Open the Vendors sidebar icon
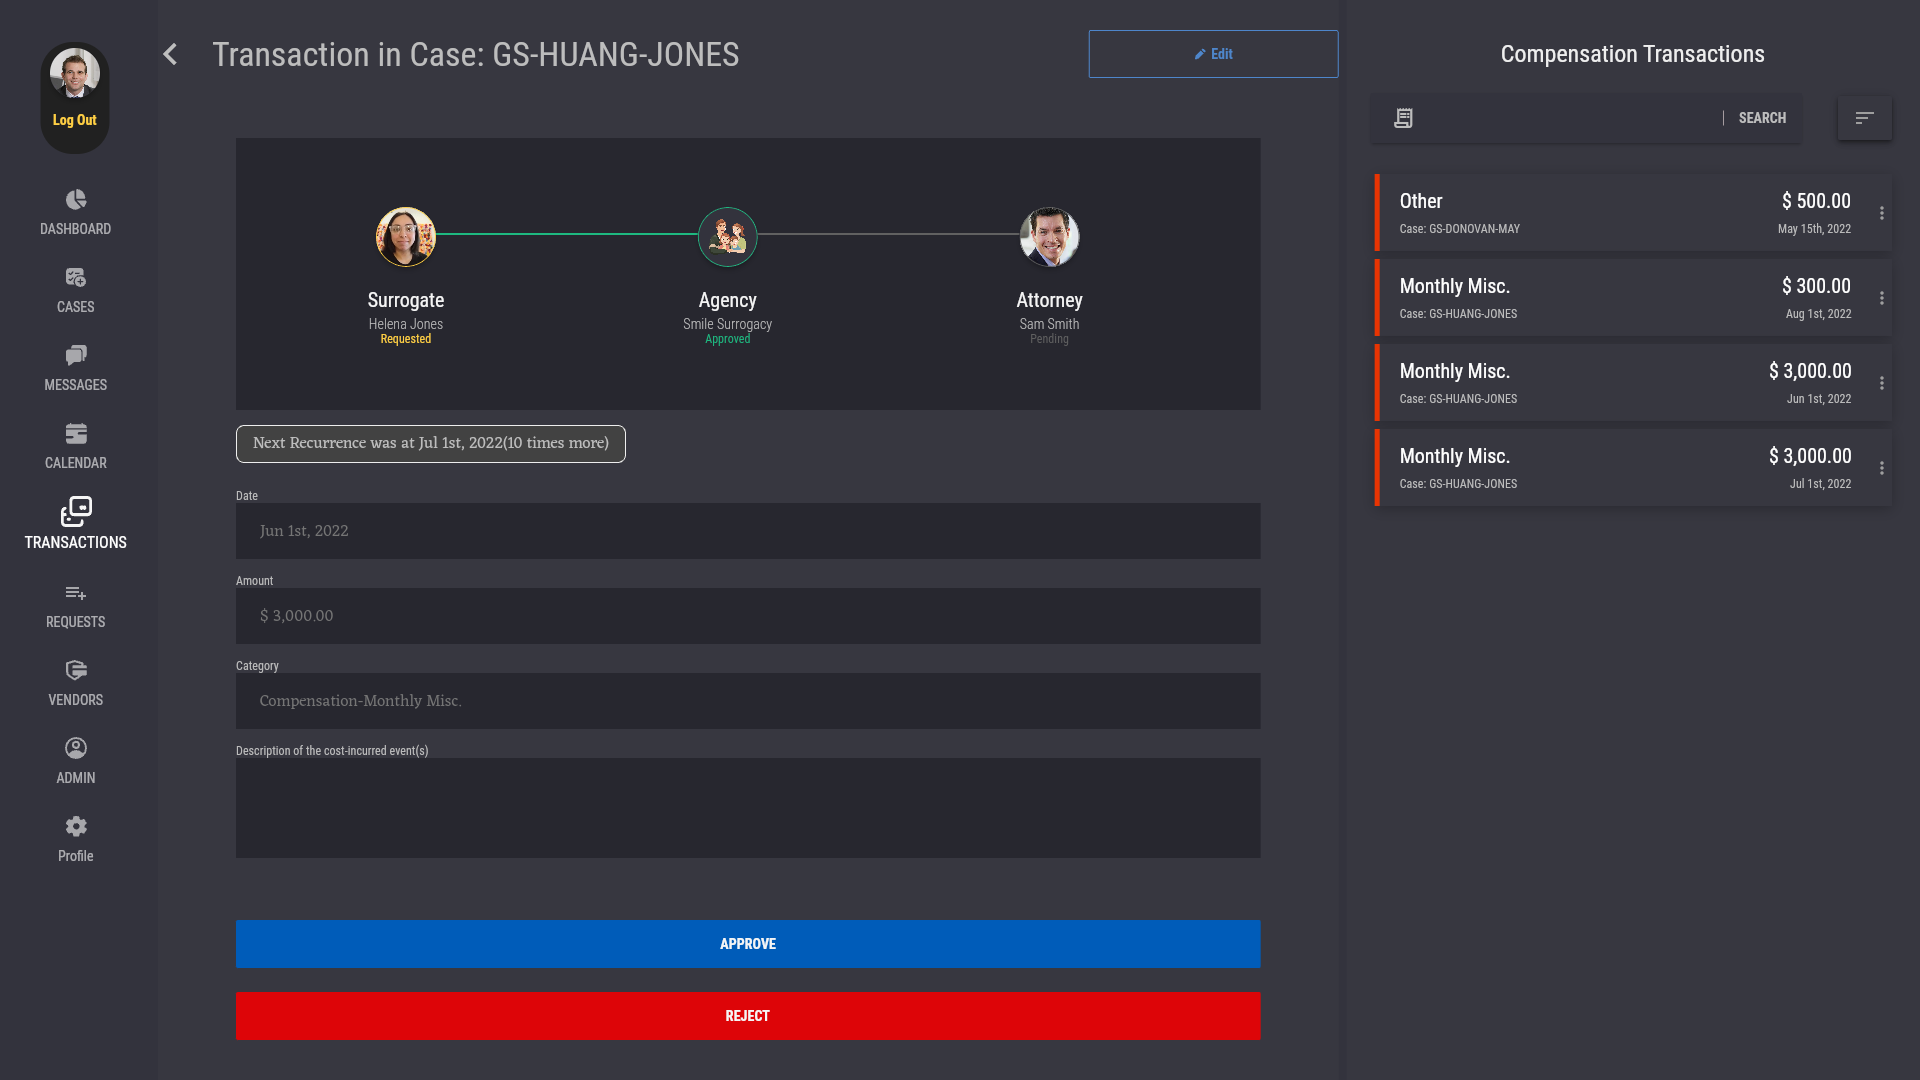The image size is (1920, 1080). click(x=76, y=671)
